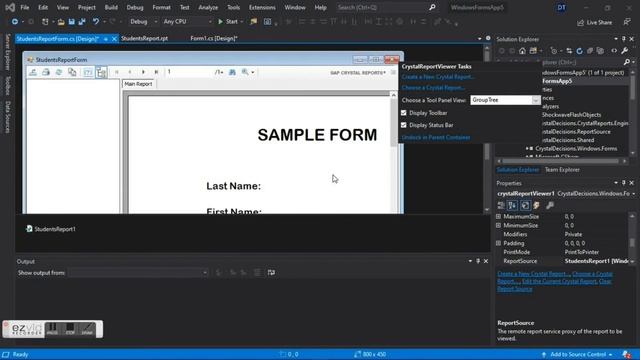Click Undock in Parent Container link

click(436, 138)
